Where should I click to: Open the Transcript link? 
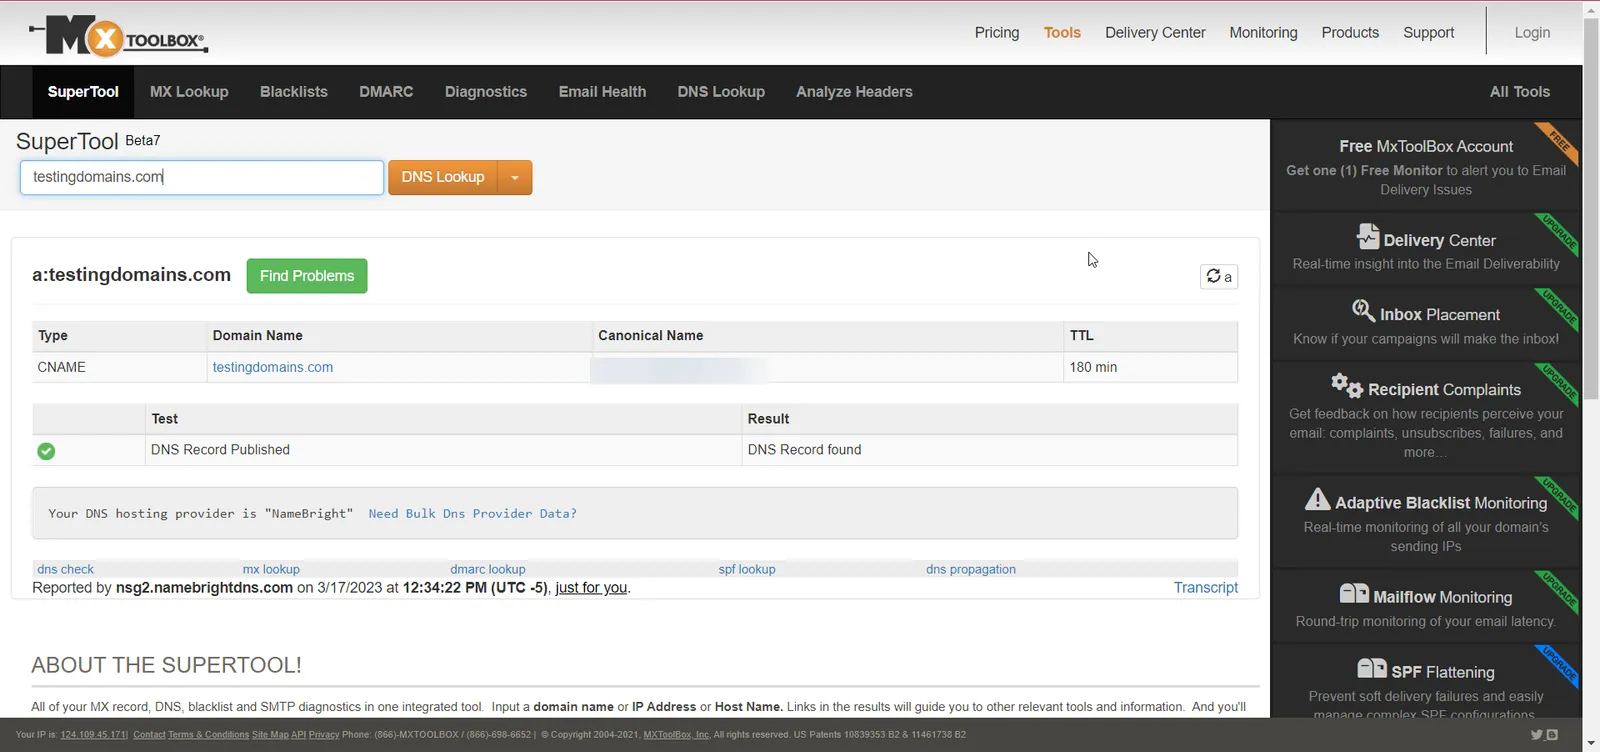point(1206,588)
